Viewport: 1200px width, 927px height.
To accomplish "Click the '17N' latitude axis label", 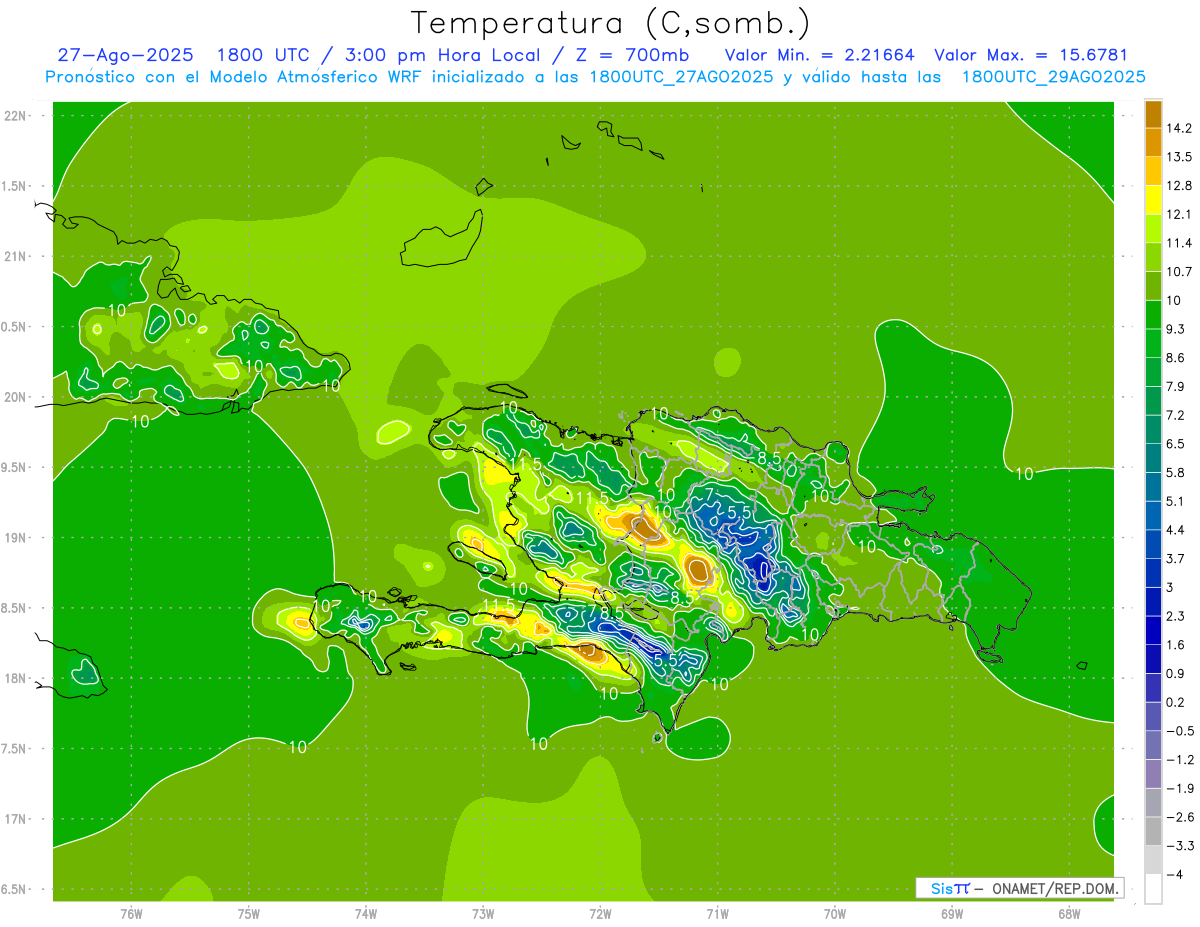I will pos(16,819).
